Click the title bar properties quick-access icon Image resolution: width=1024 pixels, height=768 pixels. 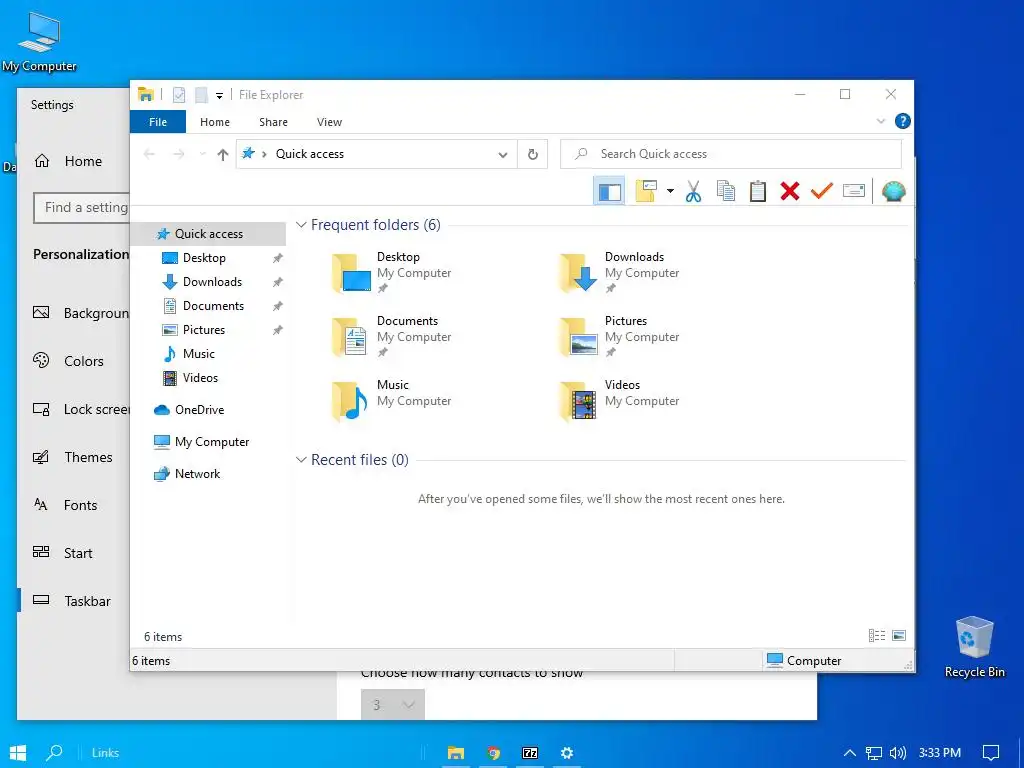point(179,95)
